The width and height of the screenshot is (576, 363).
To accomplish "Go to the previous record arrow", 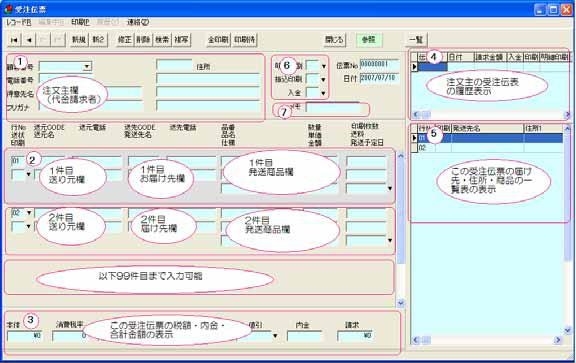I will tap(29, 40).
